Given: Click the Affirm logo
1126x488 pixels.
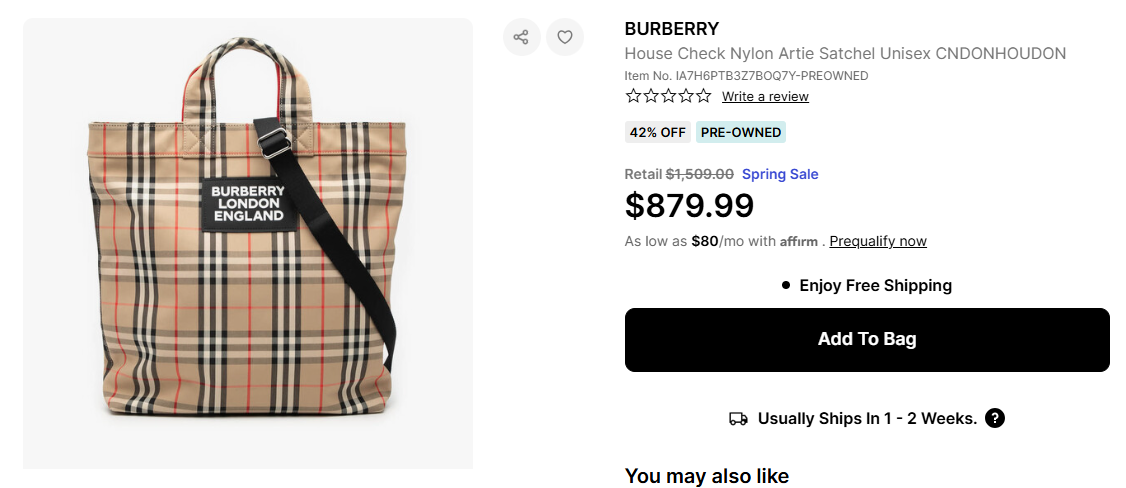Looking at the screenshot, I should tap(799, 241).
